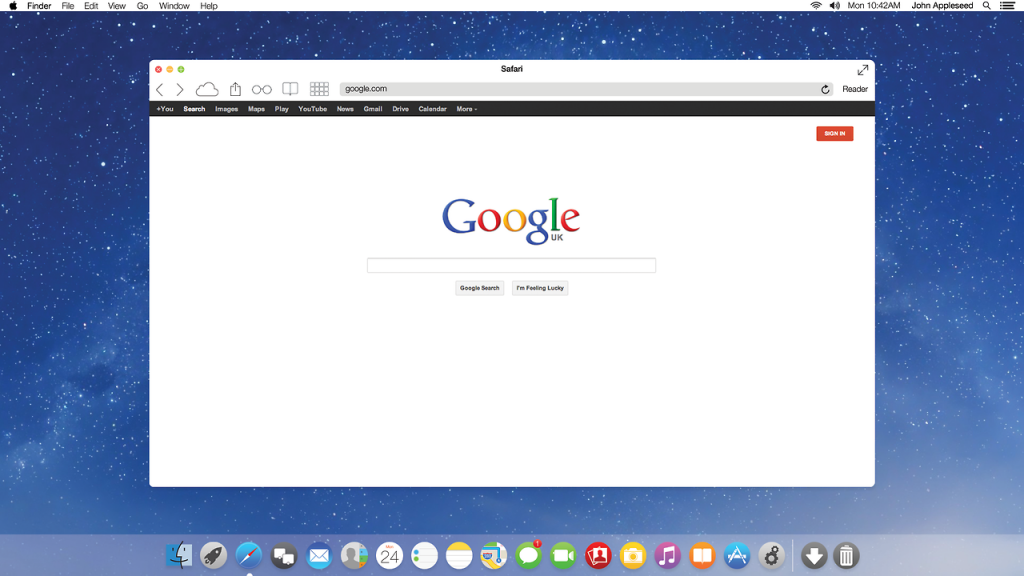Open the App Store dock icon
The width and height of the screenshot is (1024, 576).
[x=737, y=555]
